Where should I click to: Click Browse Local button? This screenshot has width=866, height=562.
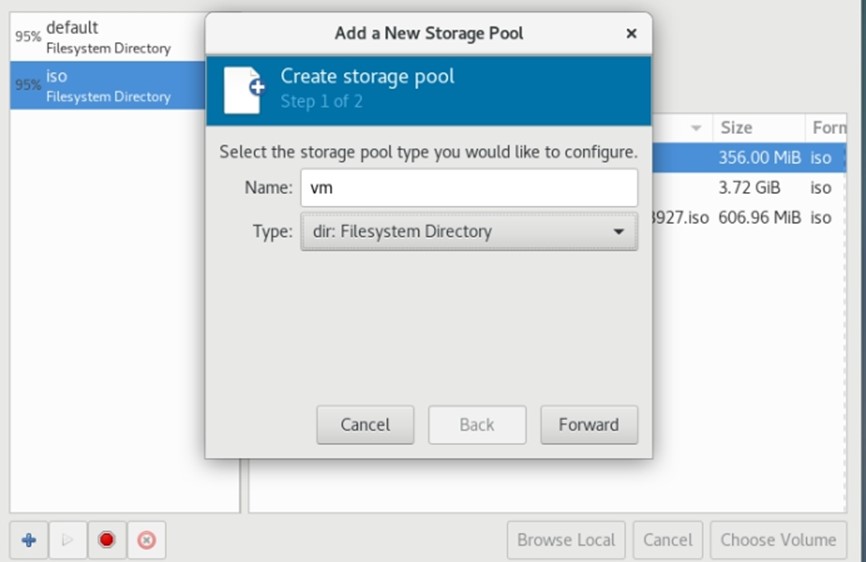click(566, 540)
